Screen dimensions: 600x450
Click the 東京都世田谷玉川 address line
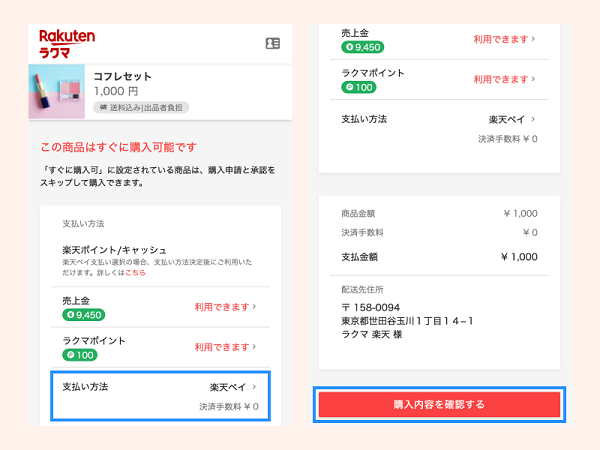[x=407, y=321]
